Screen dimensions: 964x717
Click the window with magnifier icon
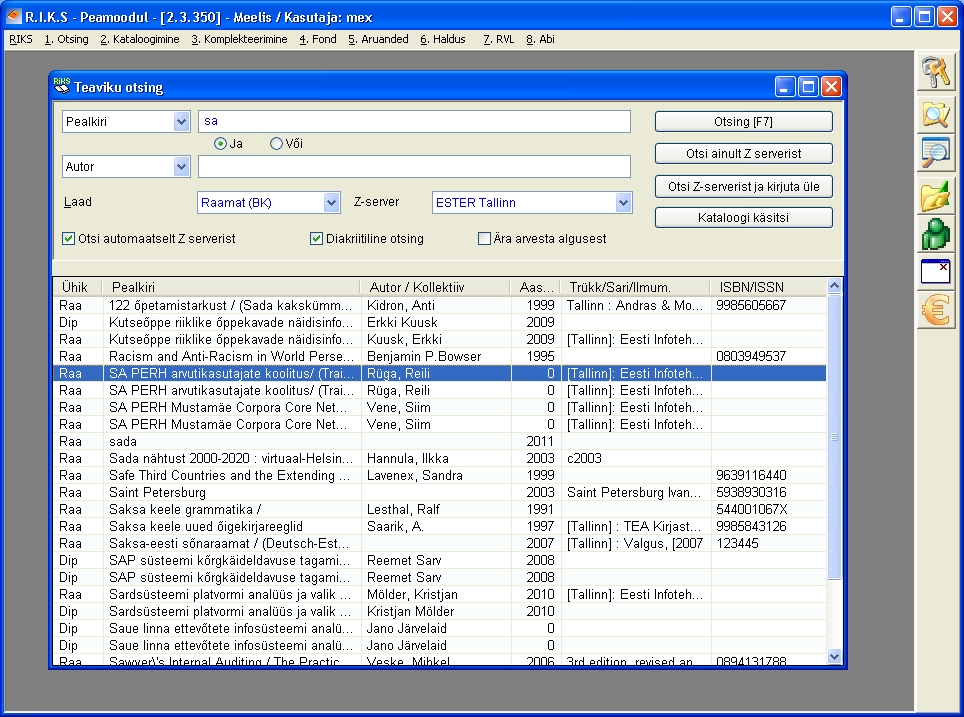(x=937, y=154)
